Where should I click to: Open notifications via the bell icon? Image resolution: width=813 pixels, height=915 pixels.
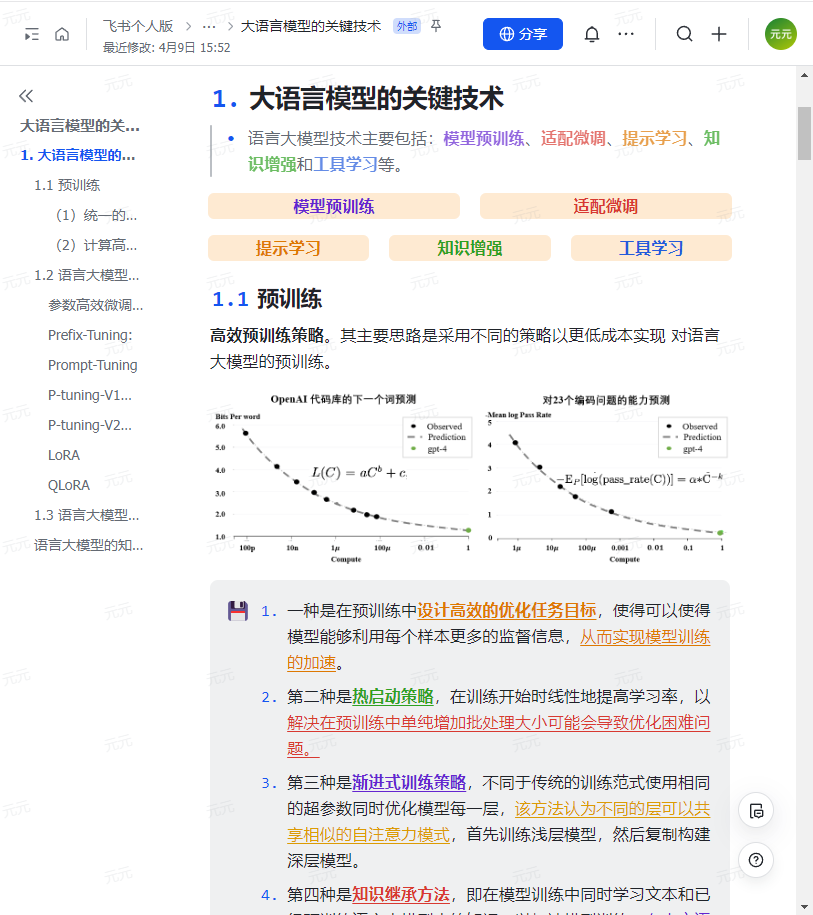[591, 33]
